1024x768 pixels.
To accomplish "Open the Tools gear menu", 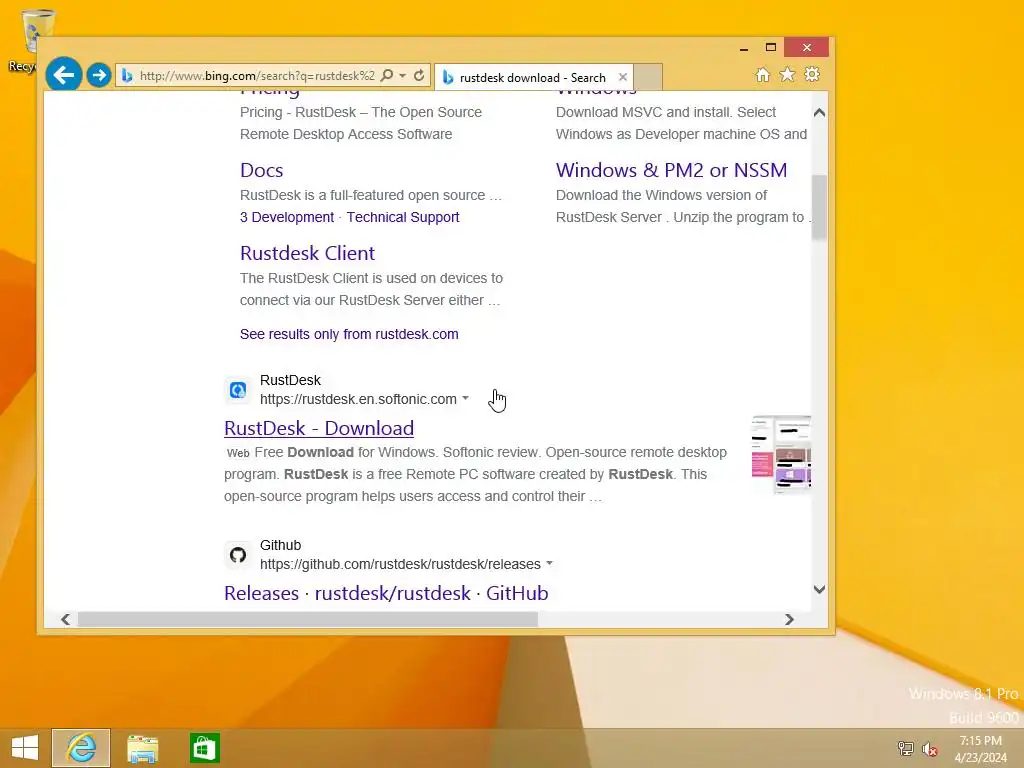I will (812, 74).
